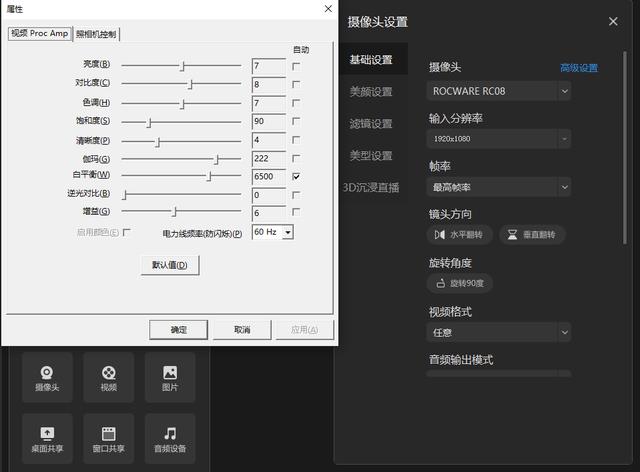Switch to the 照相机控制 tab
640x472 pixels.
(x=96, y=34)
